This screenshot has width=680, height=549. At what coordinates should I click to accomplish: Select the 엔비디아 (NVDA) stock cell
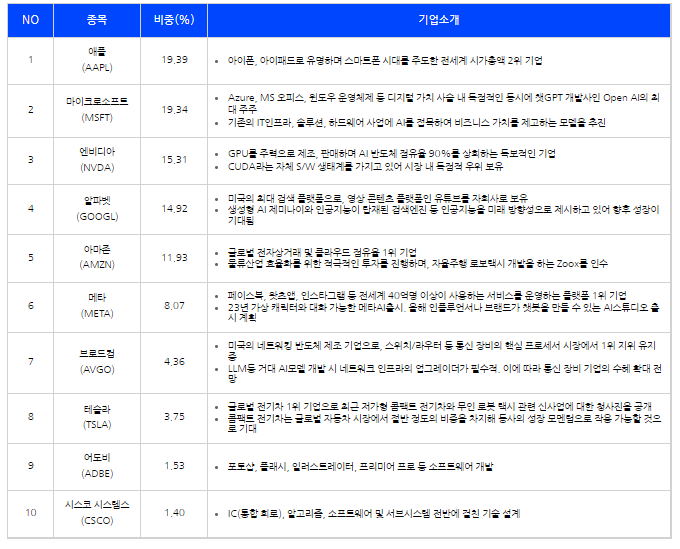pyautogui.click(x=97, y=160)
